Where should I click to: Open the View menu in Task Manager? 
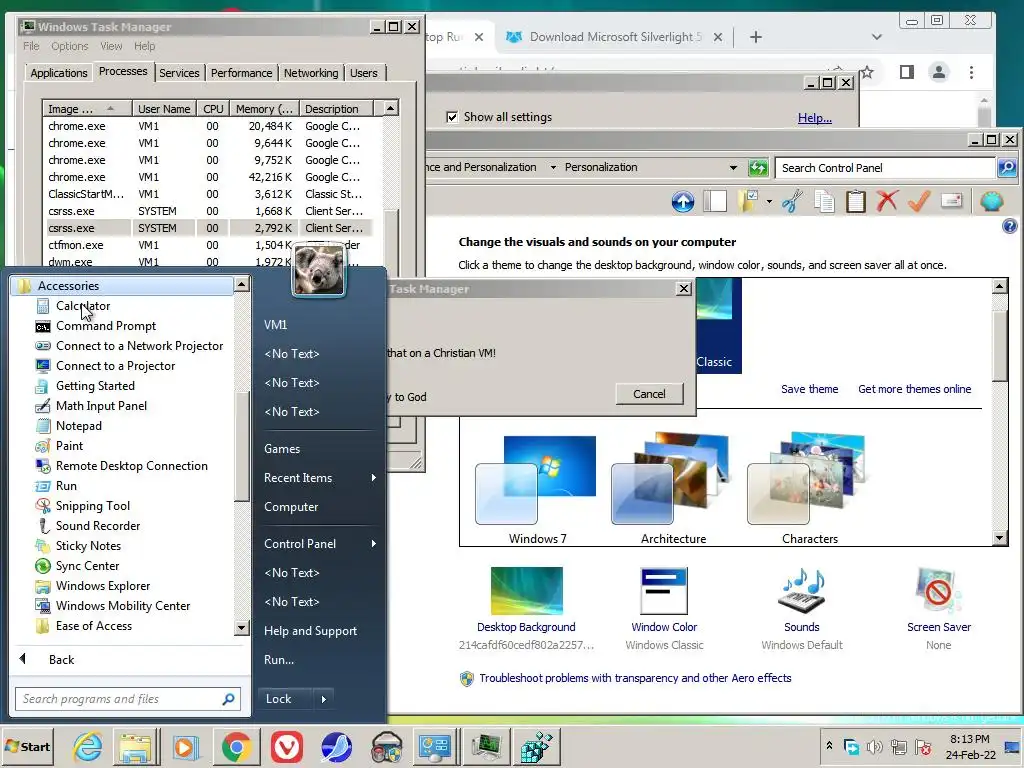click(111, 46)
